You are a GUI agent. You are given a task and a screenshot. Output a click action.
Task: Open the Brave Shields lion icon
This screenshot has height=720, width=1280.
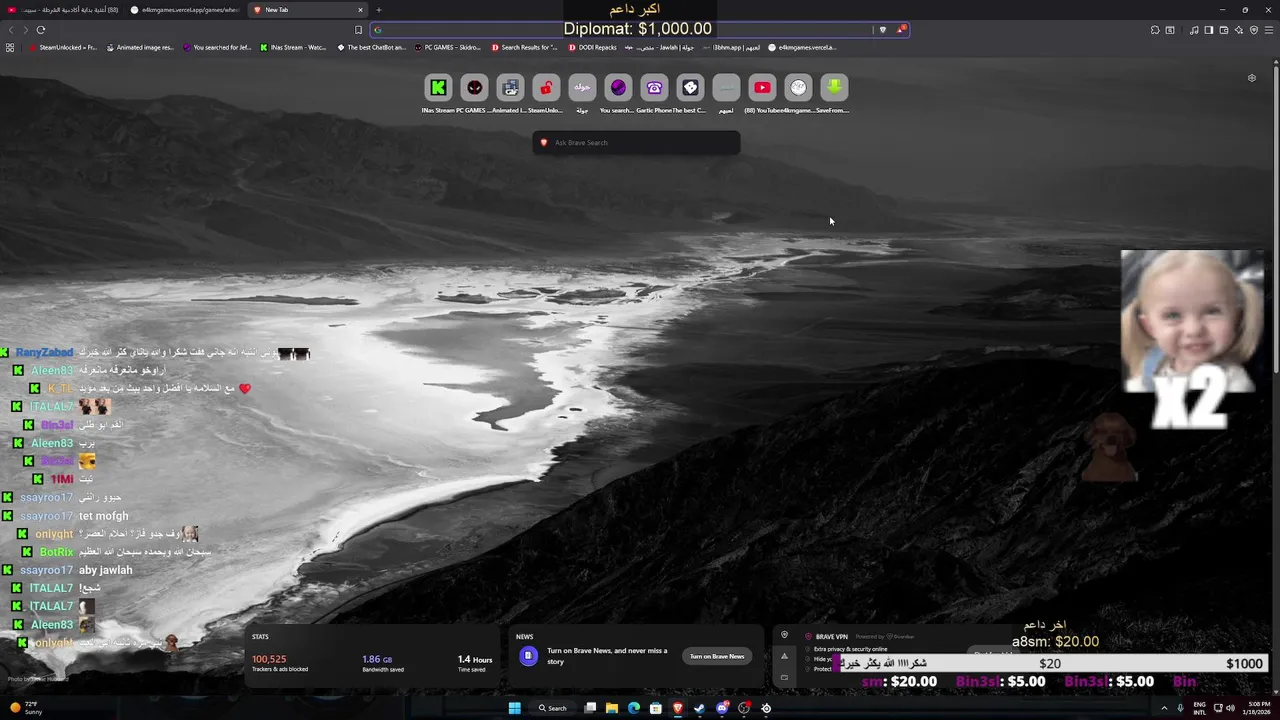click(882, 30)
